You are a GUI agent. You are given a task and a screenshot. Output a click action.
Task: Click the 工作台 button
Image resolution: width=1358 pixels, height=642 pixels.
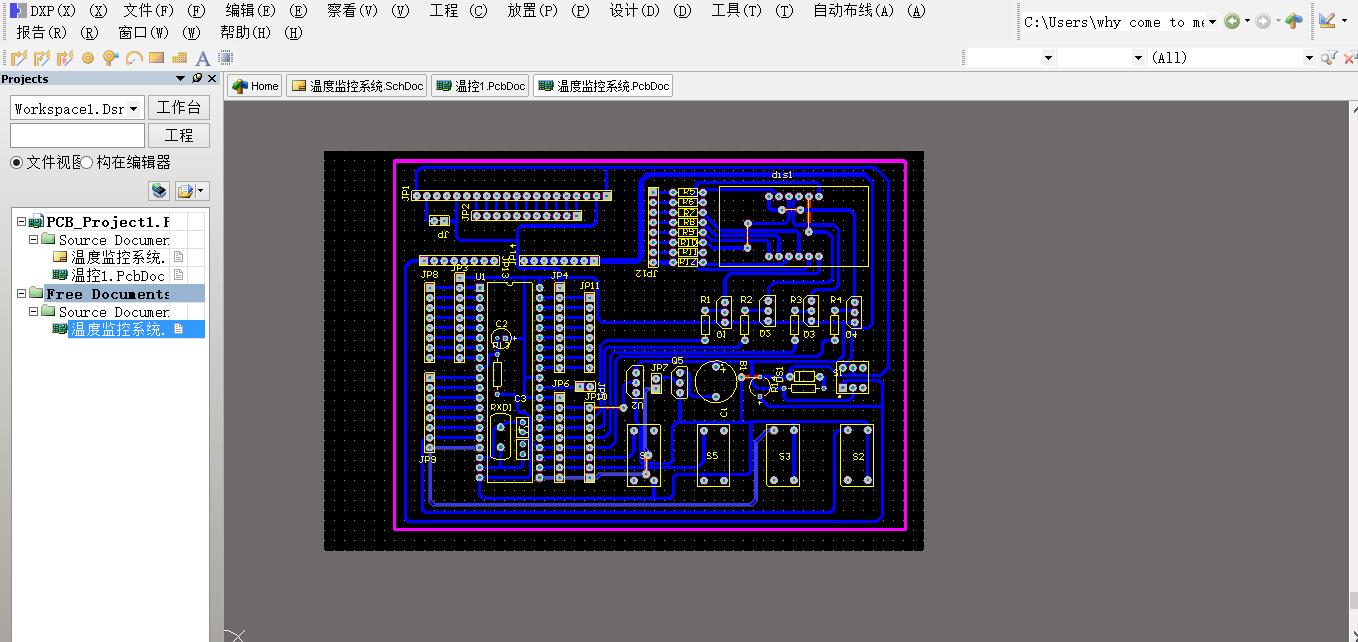pyautogui.click(x=179, y=108)
